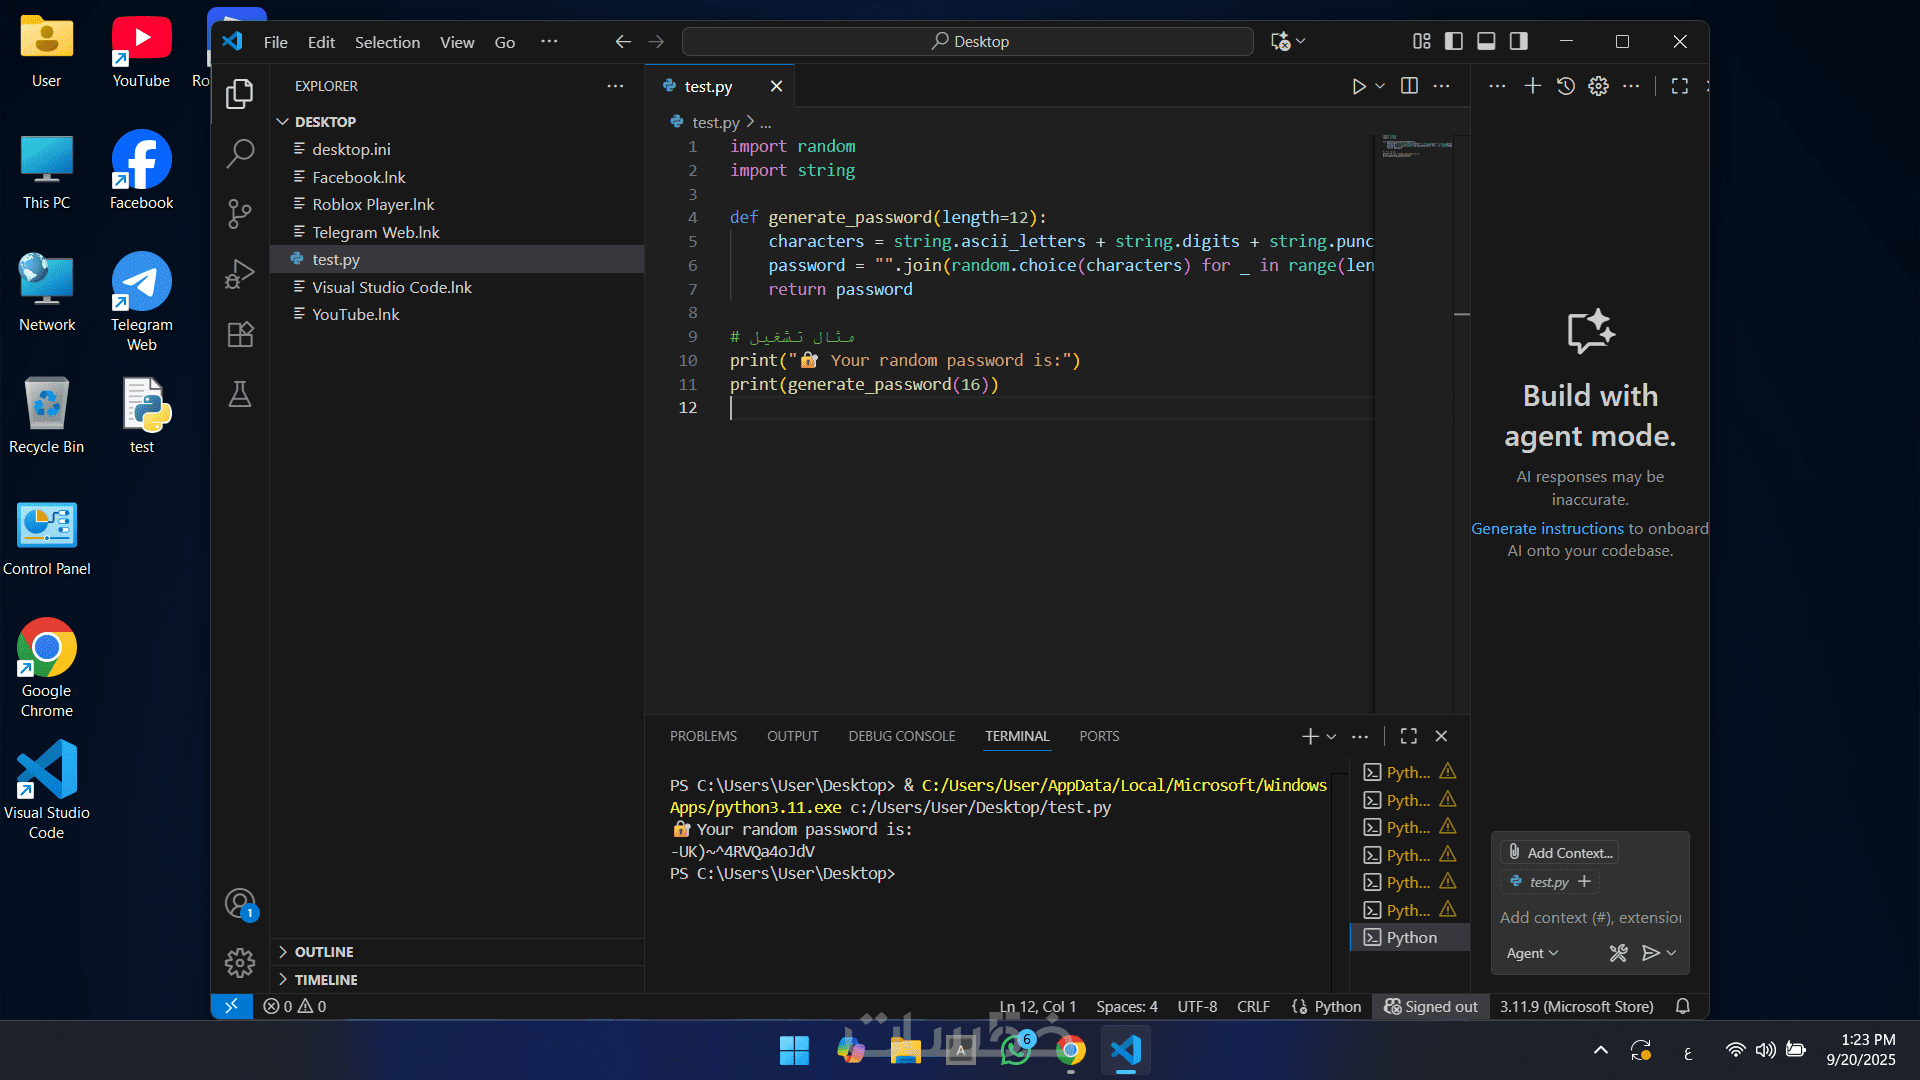
Task: Click the code minimap preview
Action: coord(1416,147)
